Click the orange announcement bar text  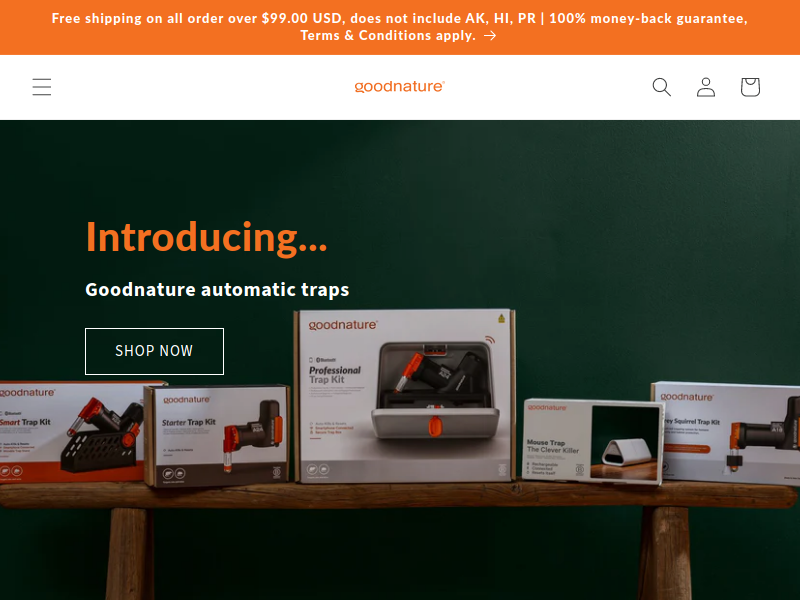click(x=399, y=27)
